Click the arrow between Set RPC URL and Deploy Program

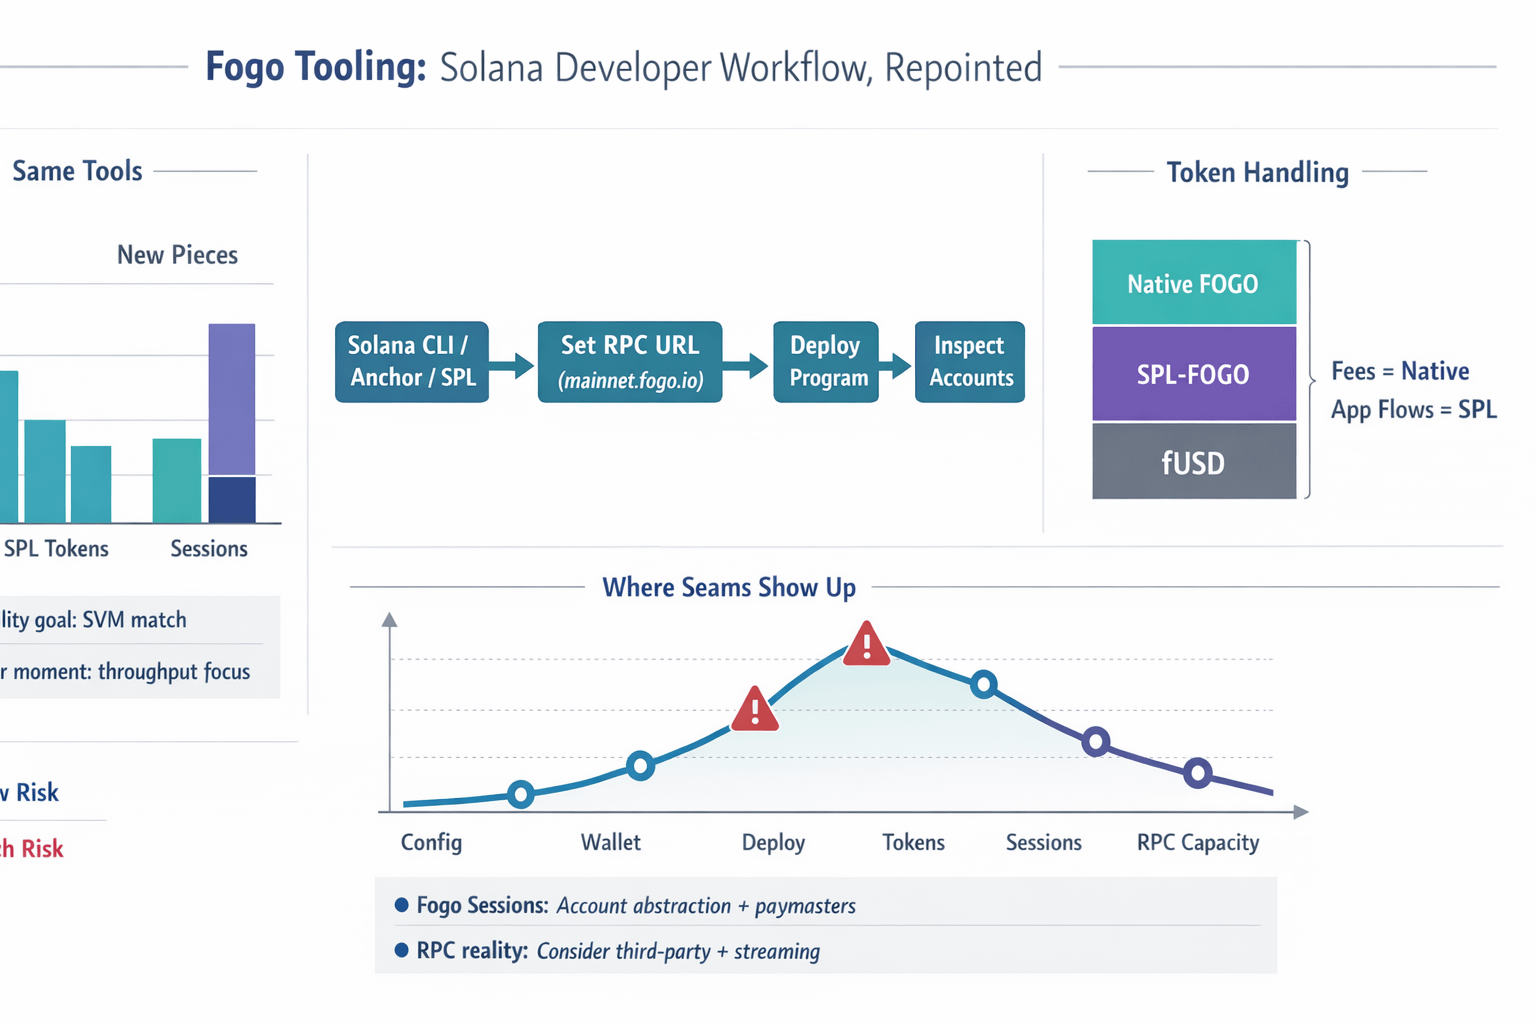pos(747,365)
